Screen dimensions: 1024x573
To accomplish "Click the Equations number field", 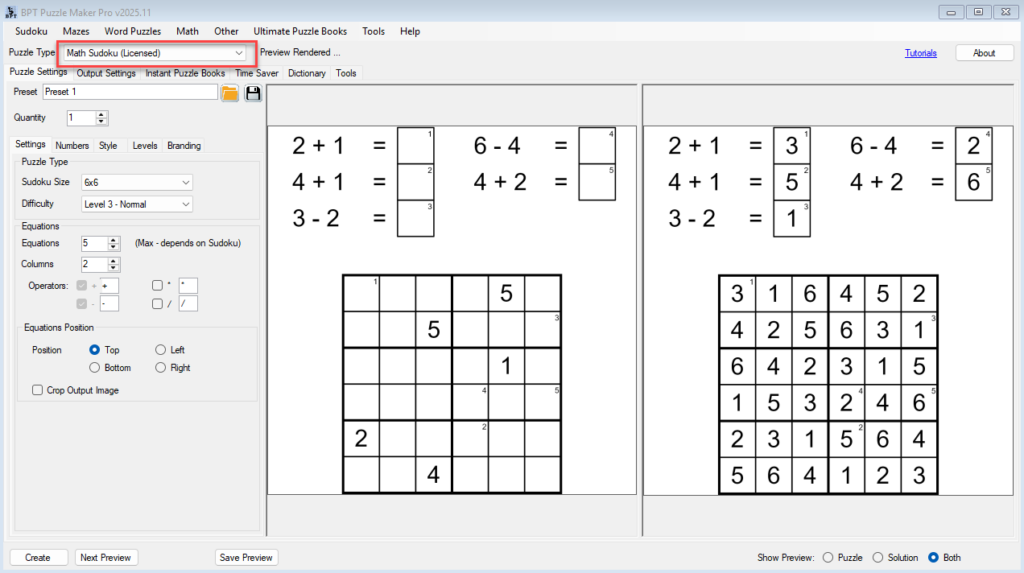I will coord(94,244).
